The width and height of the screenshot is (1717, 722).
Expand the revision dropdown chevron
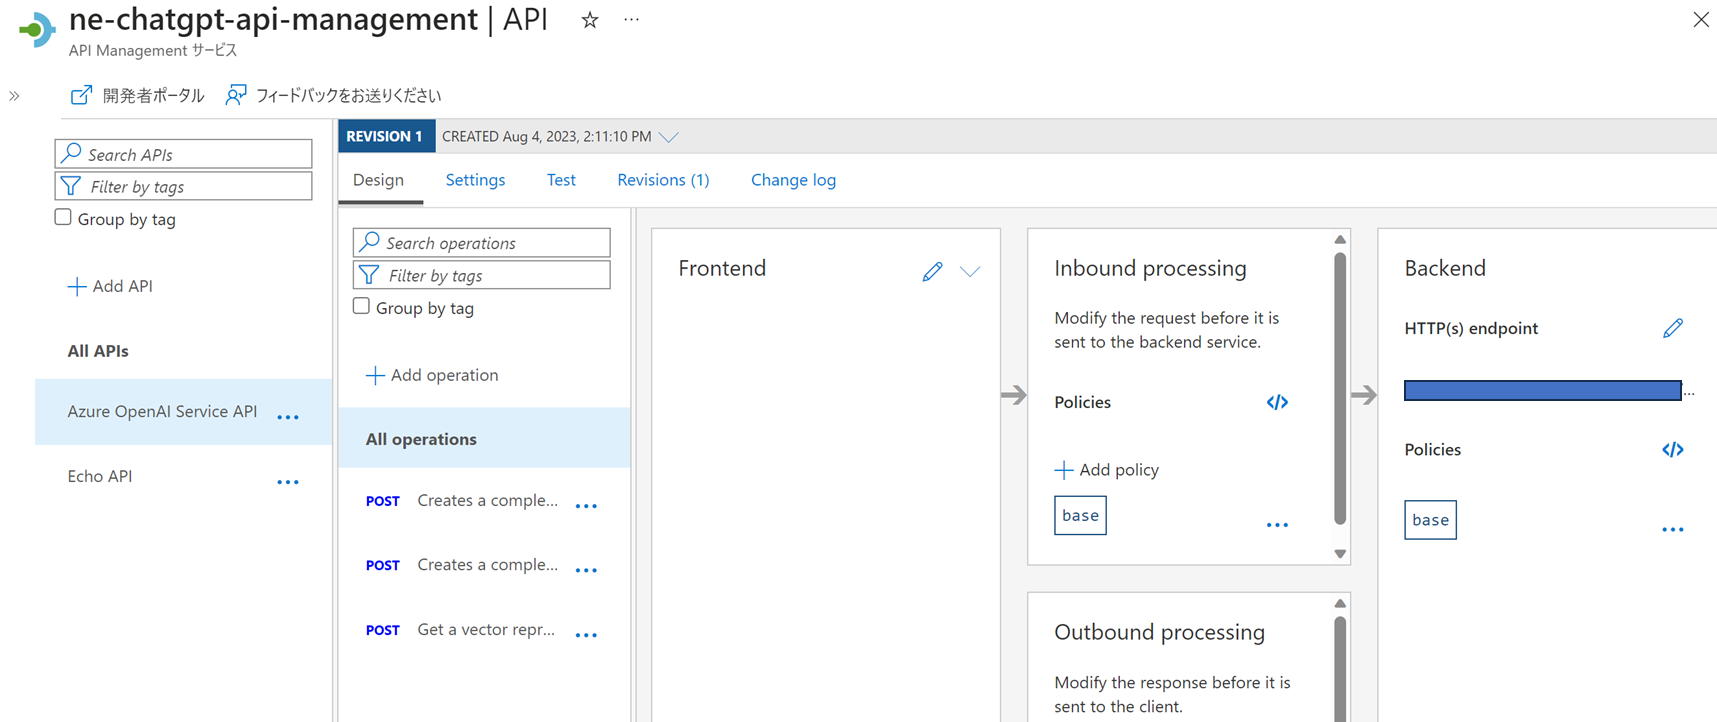(669, 137)
